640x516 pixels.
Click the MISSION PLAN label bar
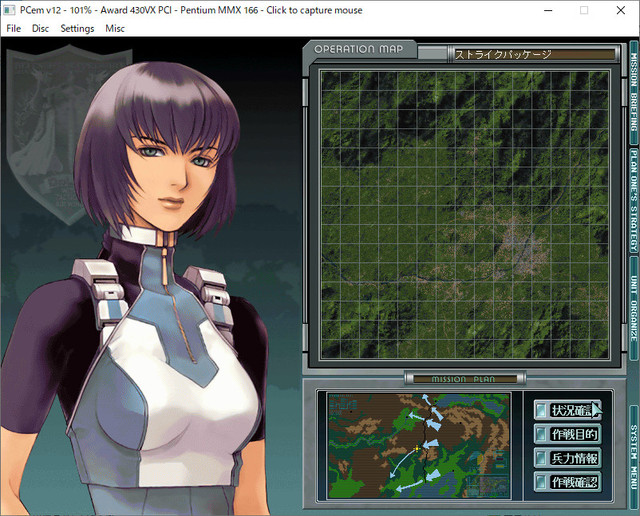click(464, 379)
